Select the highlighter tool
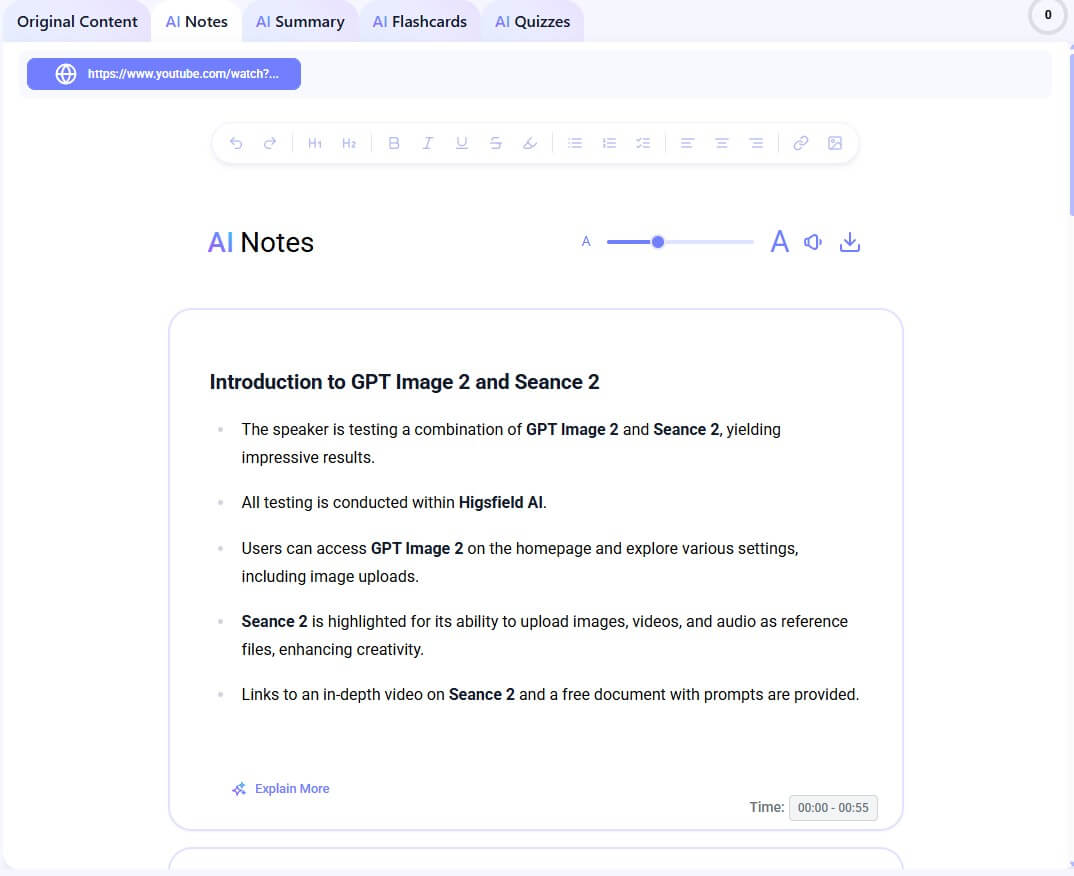Image resolution: width=1074 pixels, height=876 pixels. 529,143
